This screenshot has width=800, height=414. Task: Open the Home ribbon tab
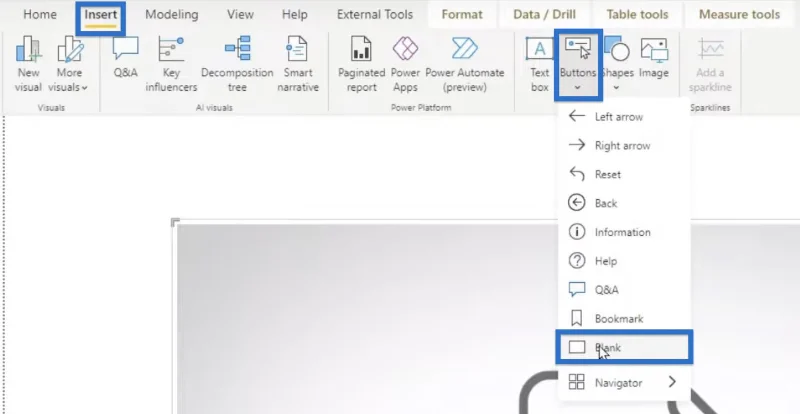click(40, 15)
